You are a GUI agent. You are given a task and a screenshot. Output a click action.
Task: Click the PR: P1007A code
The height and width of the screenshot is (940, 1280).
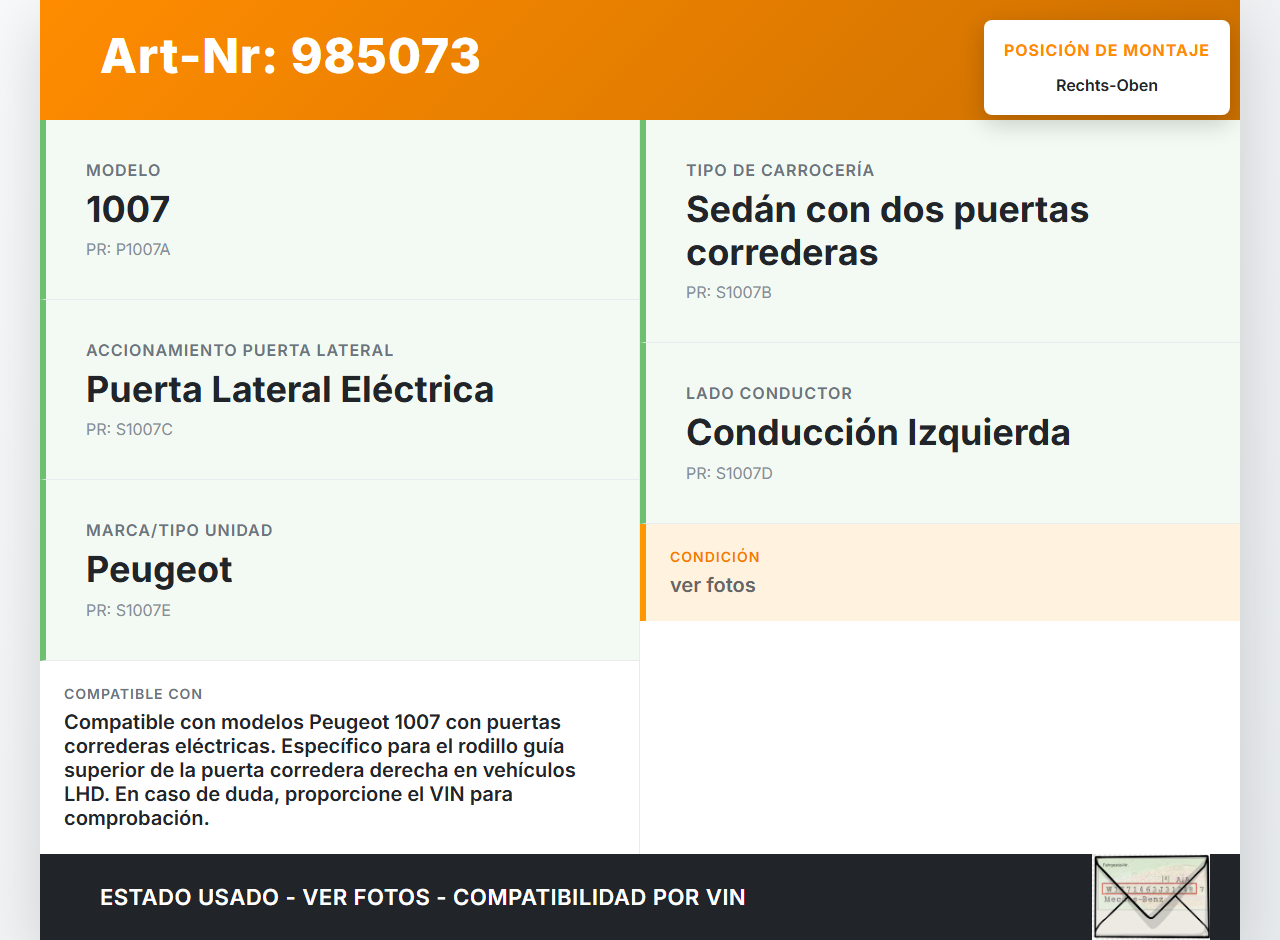128,250
